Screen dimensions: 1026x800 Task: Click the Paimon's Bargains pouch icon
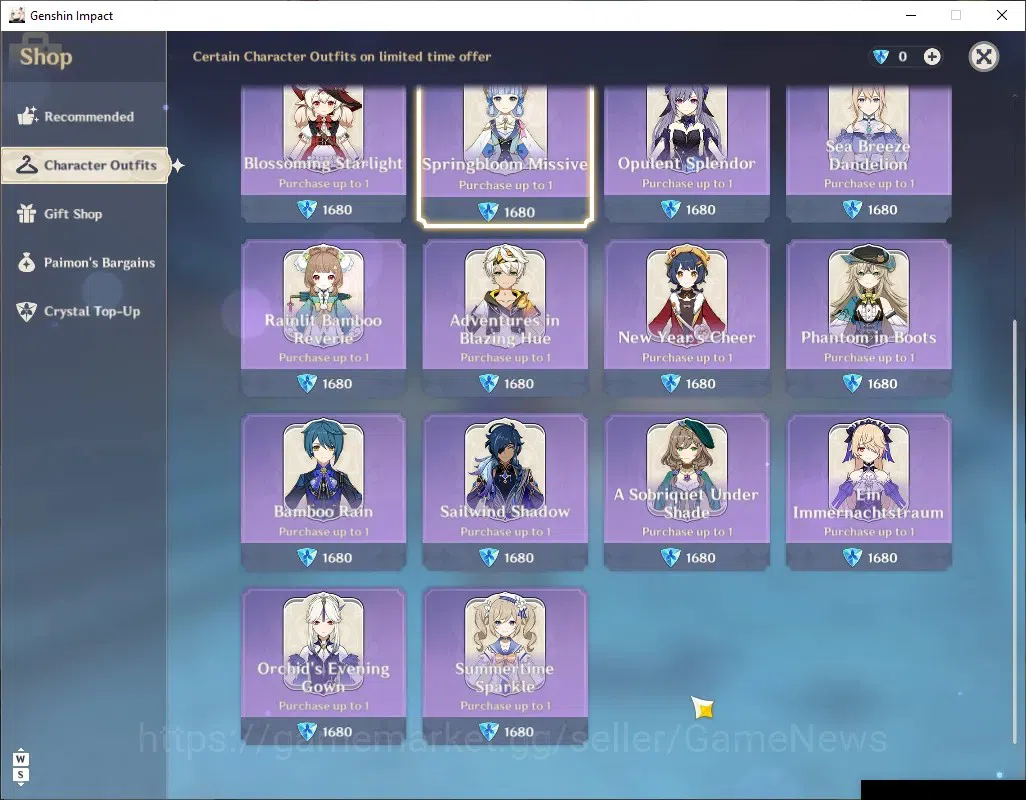coord(26,262)
